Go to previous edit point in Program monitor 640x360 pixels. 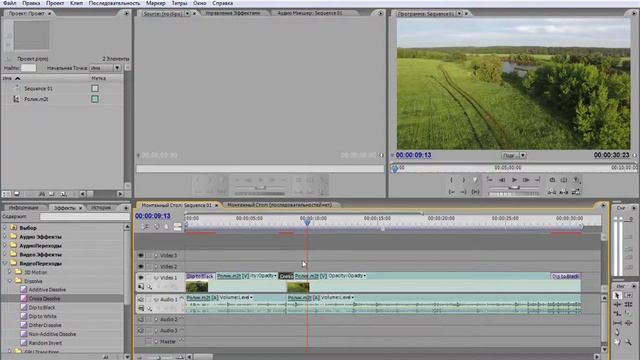pos(490,180)
